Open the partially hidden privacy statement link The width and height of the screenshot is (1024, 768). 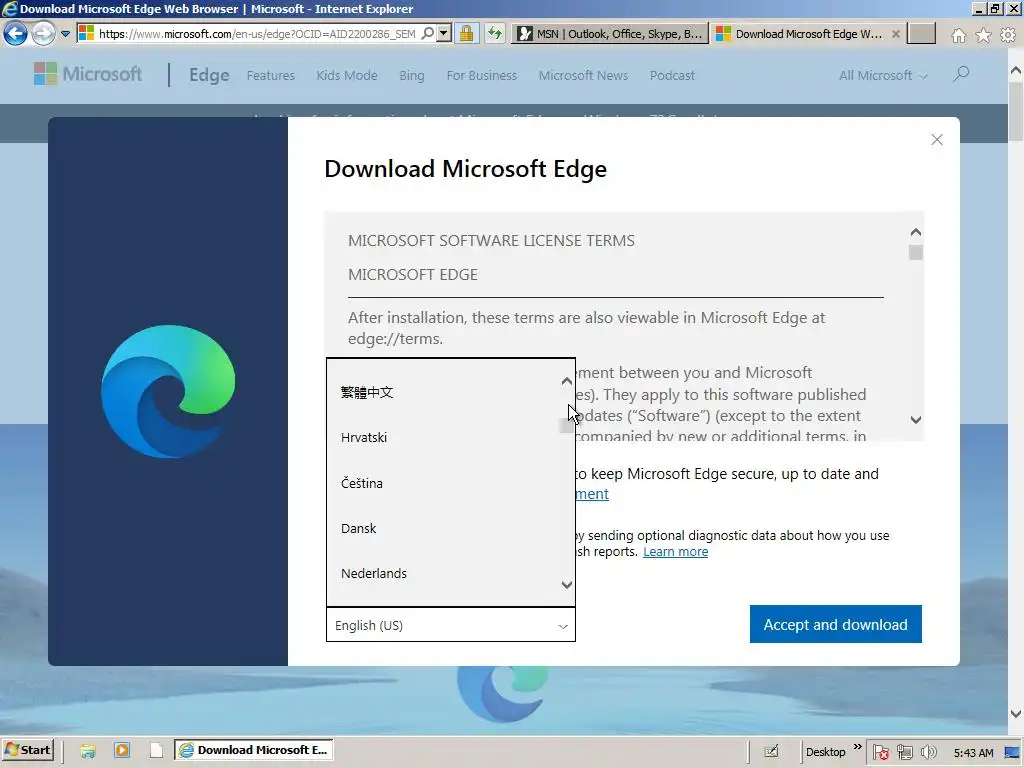592,494
